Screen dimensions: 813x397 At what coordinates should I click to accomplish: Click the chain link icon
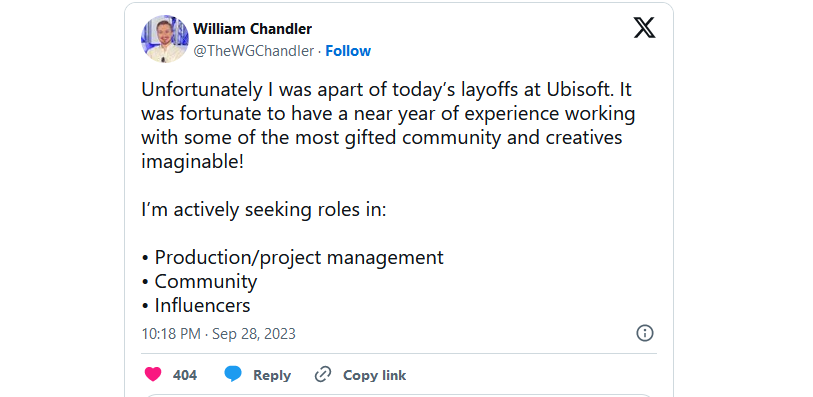pos(323,374)
